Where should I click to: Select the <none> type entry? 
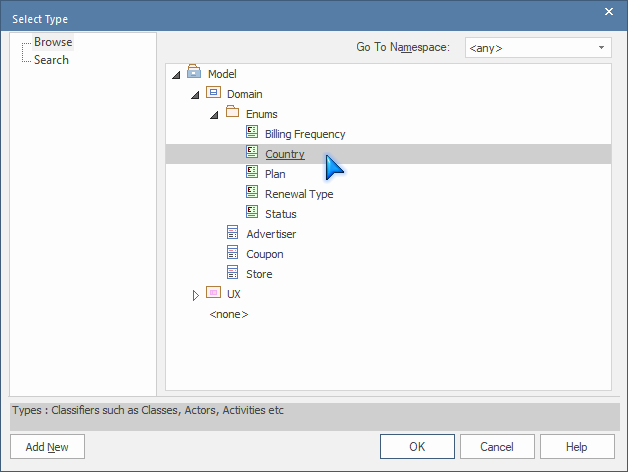[229, 314]
